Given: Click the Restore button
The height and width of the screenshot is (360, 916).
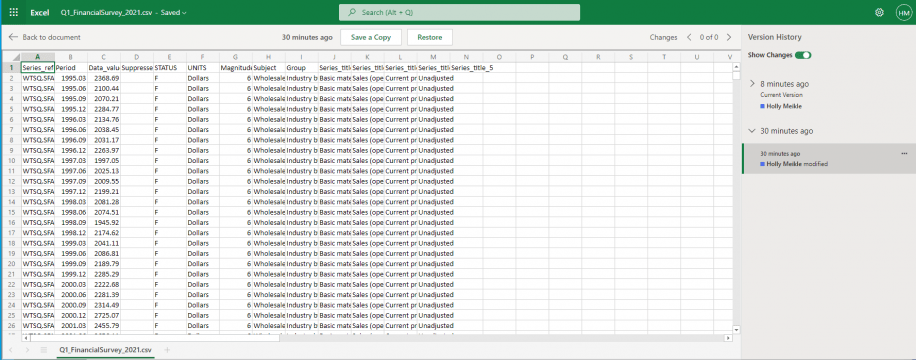Looking at the screenshot, I should 429,37.
